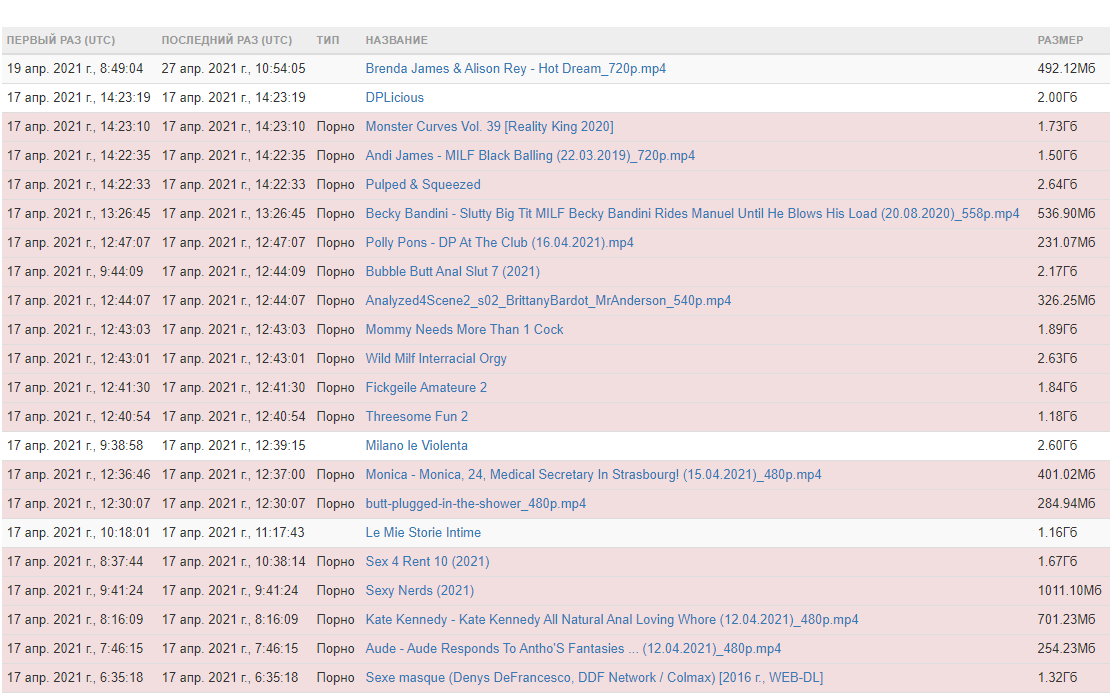Open the Analyzed4Scene2_s02 540p.mp4 link
The image size is (1116, 693).
pyautogui.click(x=548, y=300)
